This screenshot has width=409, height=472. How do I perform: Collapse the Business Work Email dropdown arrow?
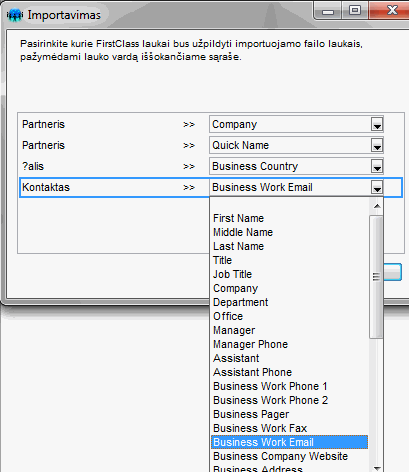click(x=377, y=187)
